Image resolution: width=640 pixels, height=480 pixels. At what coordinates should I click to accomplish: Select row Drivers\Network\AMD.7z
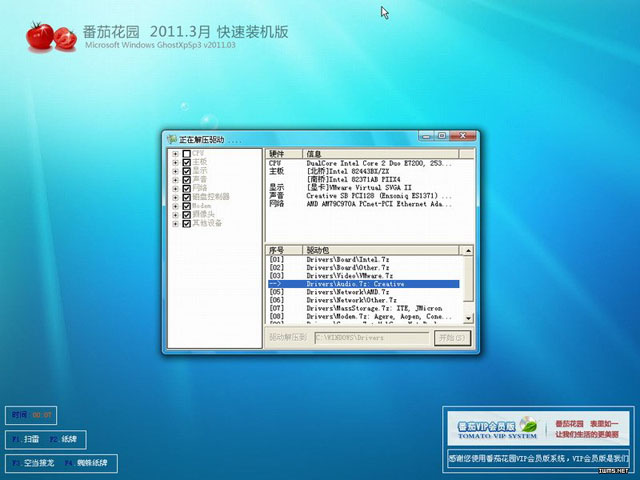363,292
